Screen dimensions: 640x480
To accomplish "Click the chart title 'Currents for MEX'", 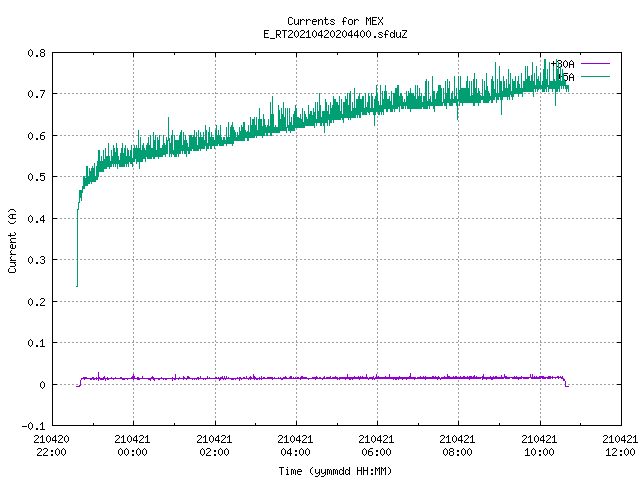I will click(335, 21).
